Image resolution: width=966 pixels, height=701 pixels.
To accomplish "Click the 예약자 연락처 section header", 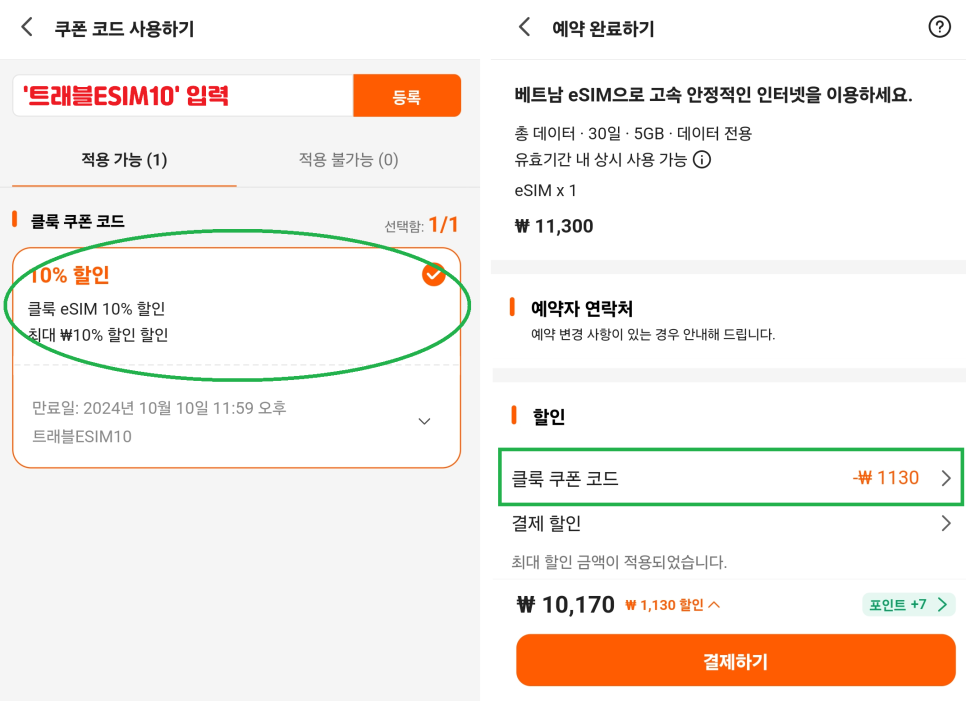I will click(x=582, y=308).
